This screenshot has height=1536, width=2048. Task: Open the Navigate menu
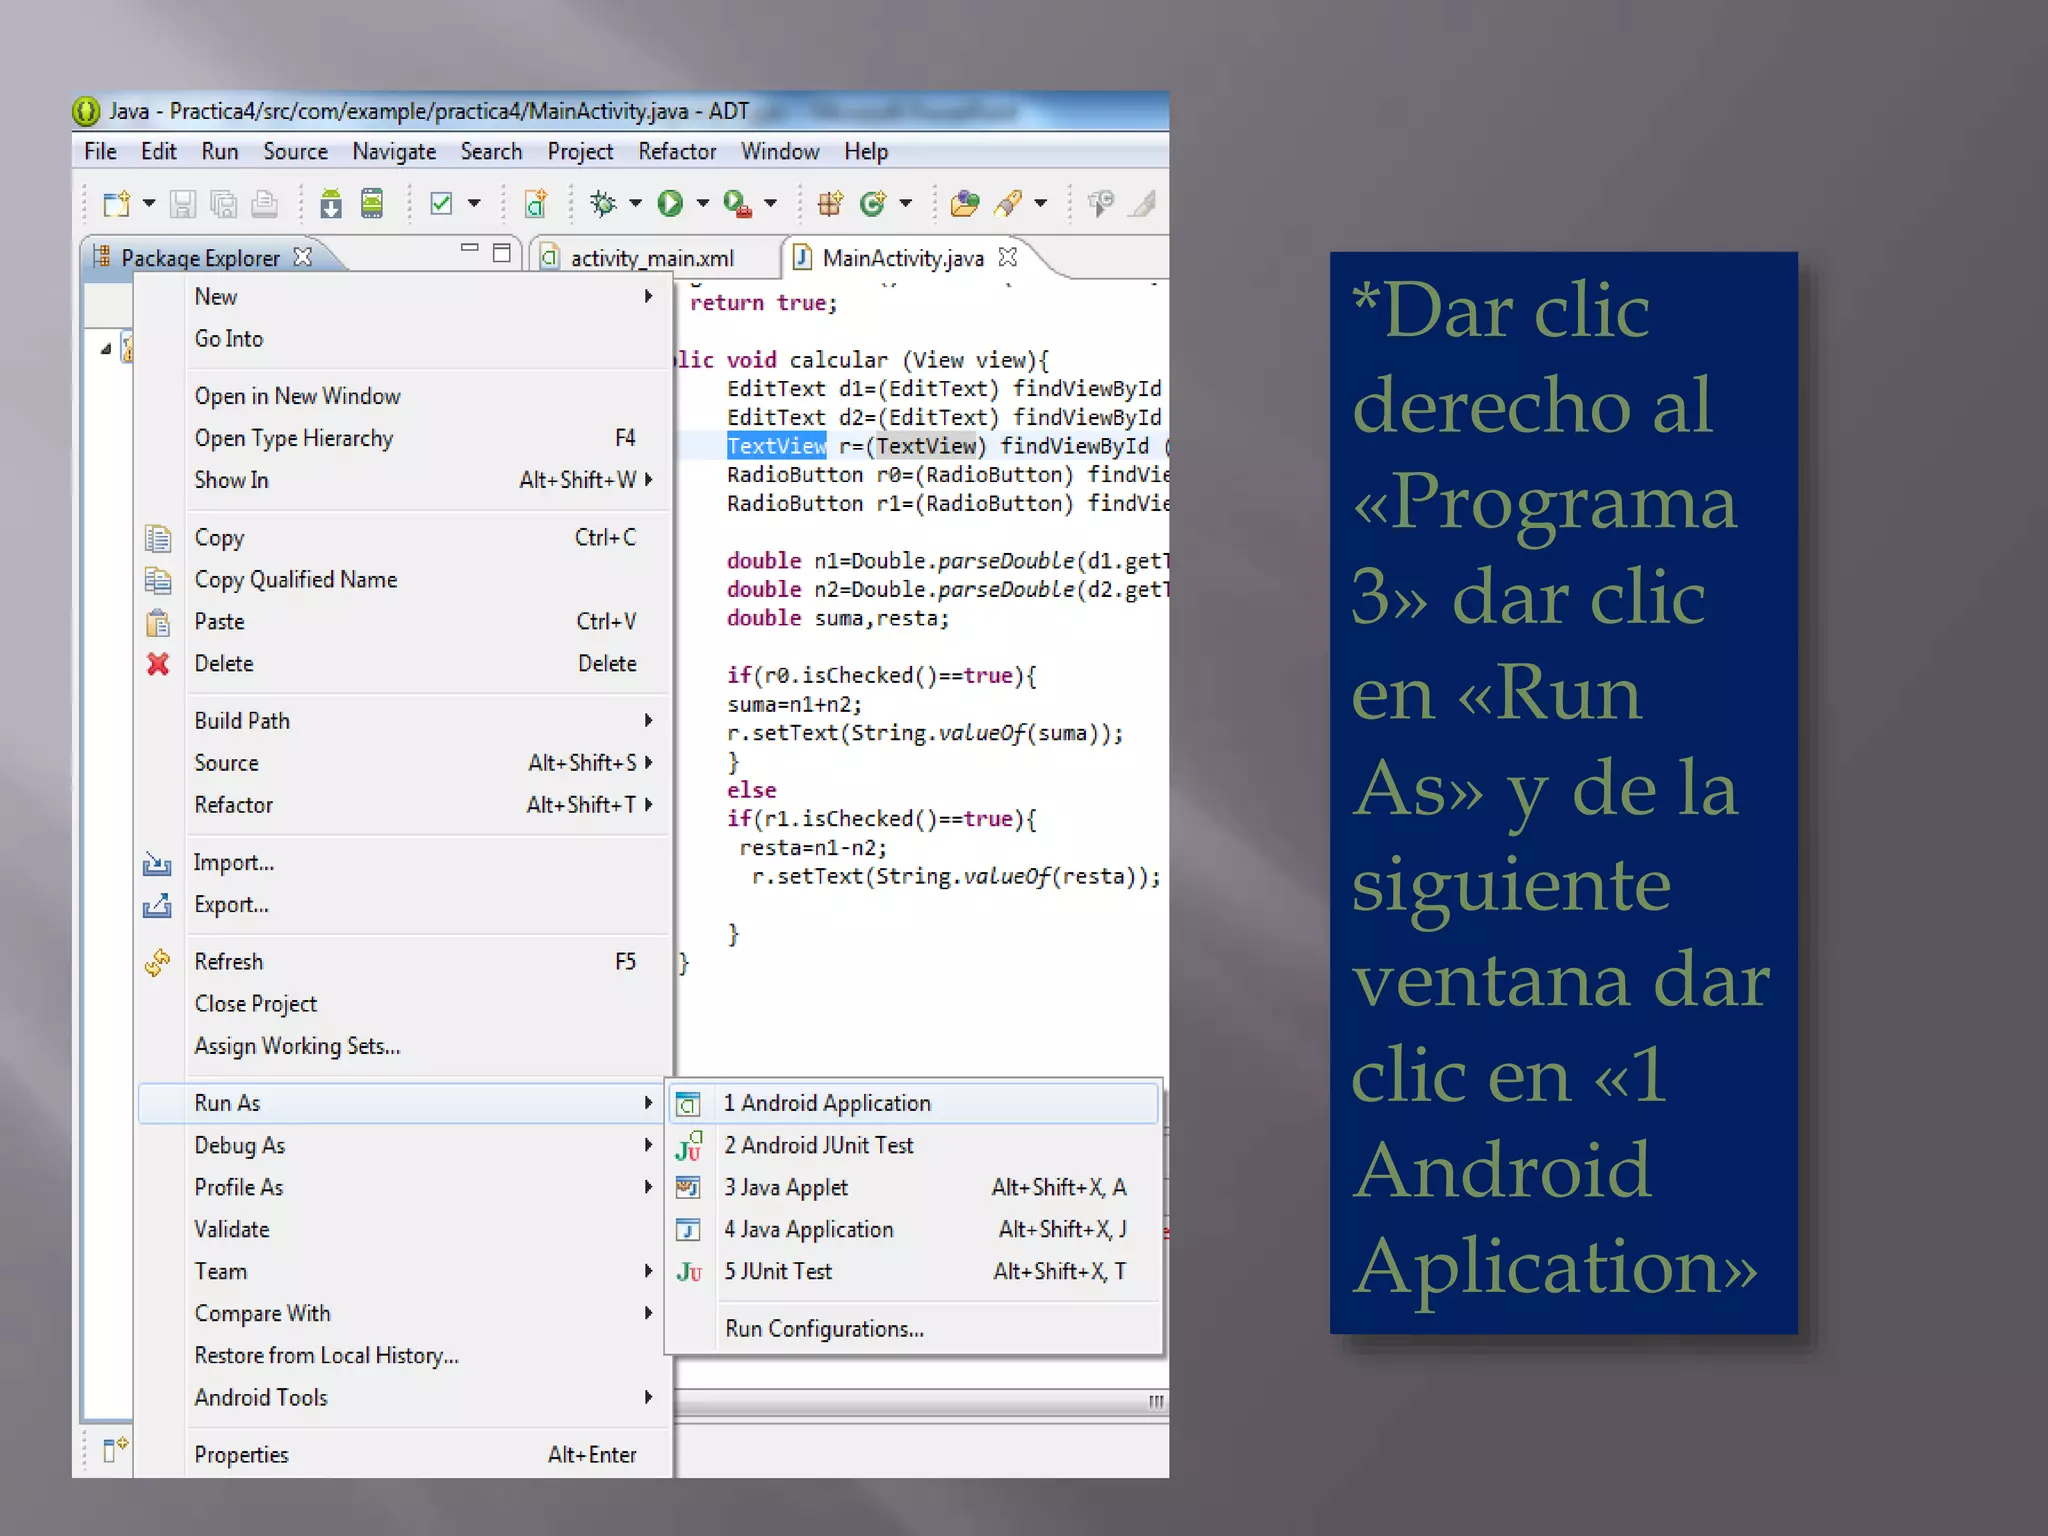[x=394, y=152]
